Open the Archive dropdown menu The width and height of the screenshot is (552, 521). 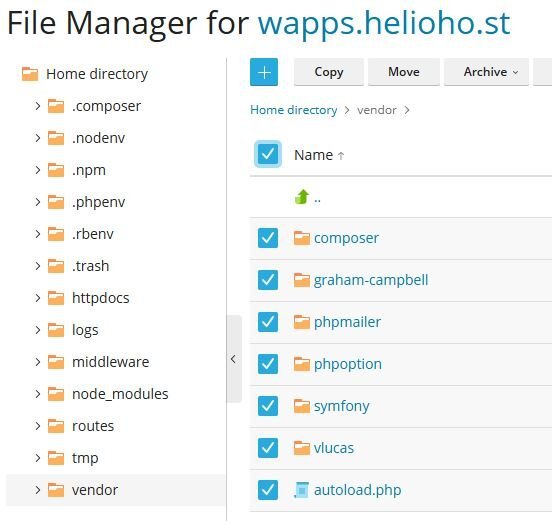(487, 72)
